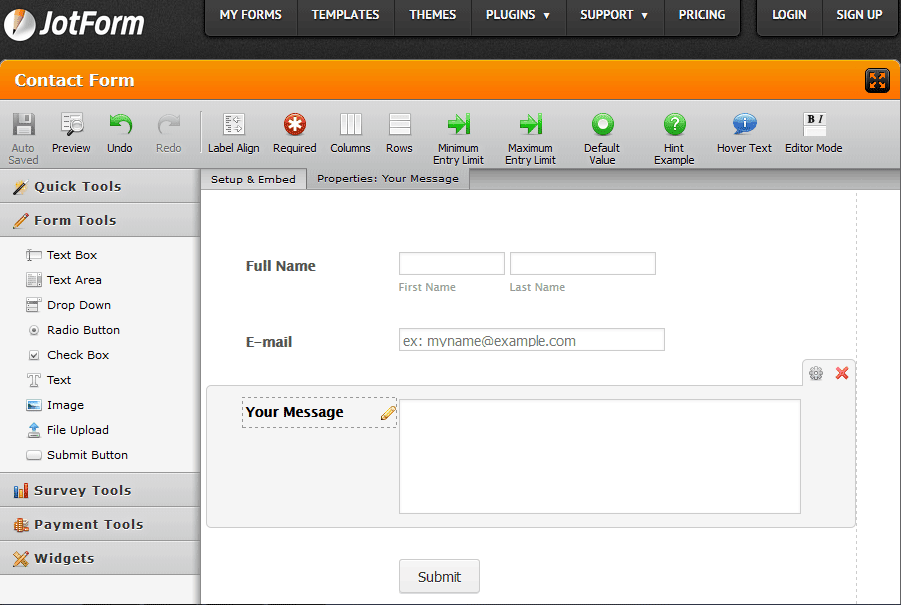Image resolution: width=901 pixels, height=605 pixels.
Task: Go to My Forms
Action: (x=251, y=16)
